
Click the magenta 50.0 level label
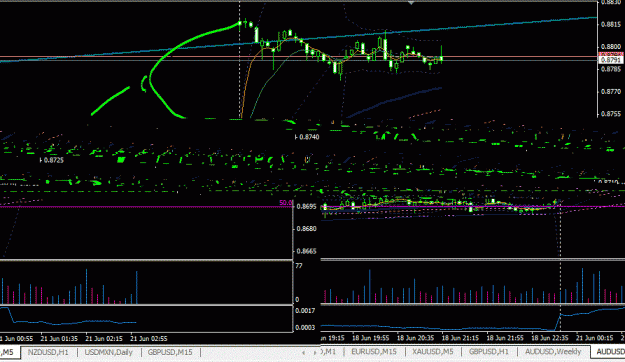(285, 203)
